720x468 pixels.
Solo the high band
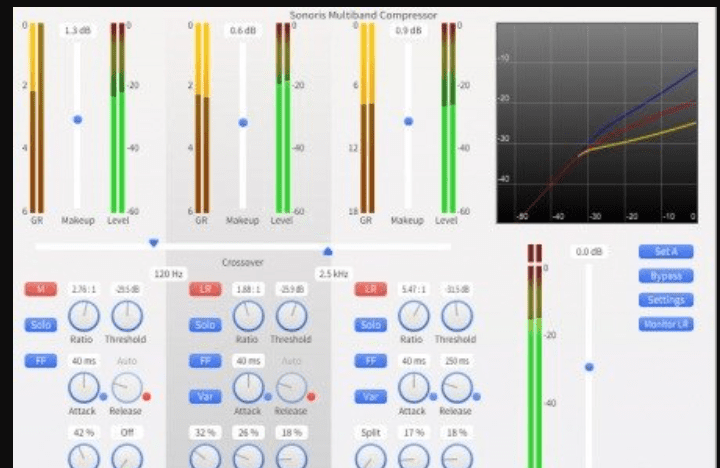pos(371,325)
